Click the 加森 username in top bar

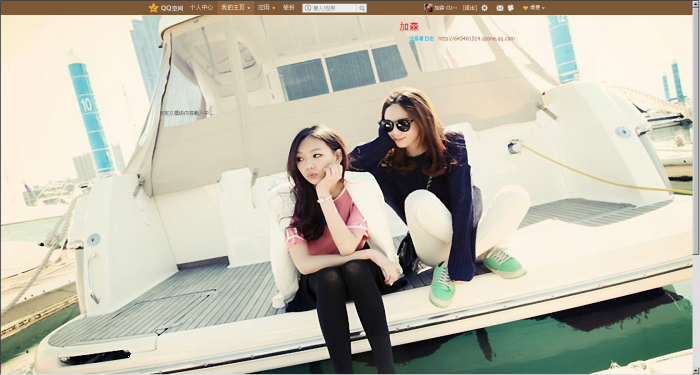pos(439,8)
